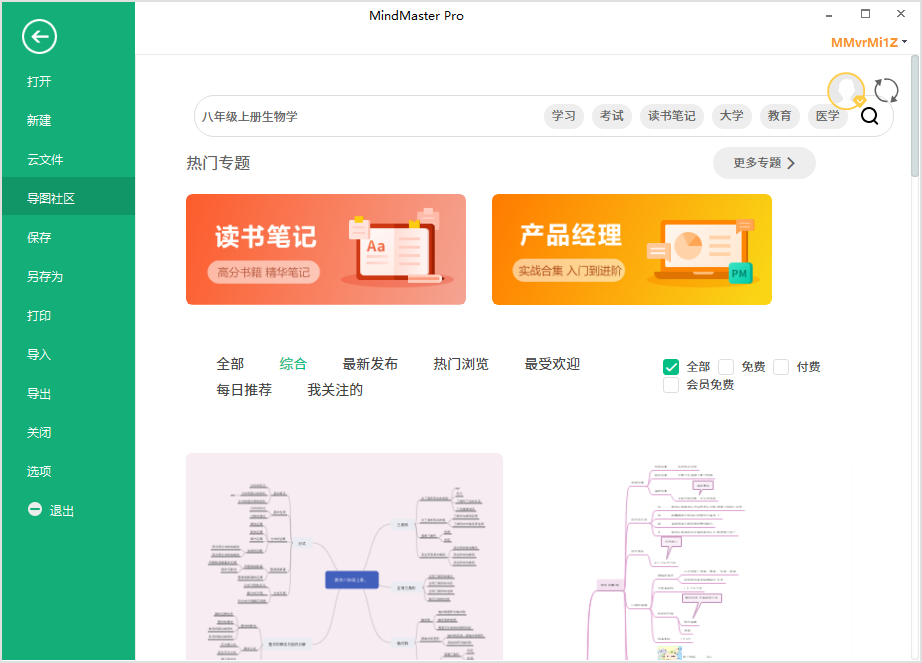922x663 pixels.
Task: Click the search magnifier icon
Action: click(870, 116)
